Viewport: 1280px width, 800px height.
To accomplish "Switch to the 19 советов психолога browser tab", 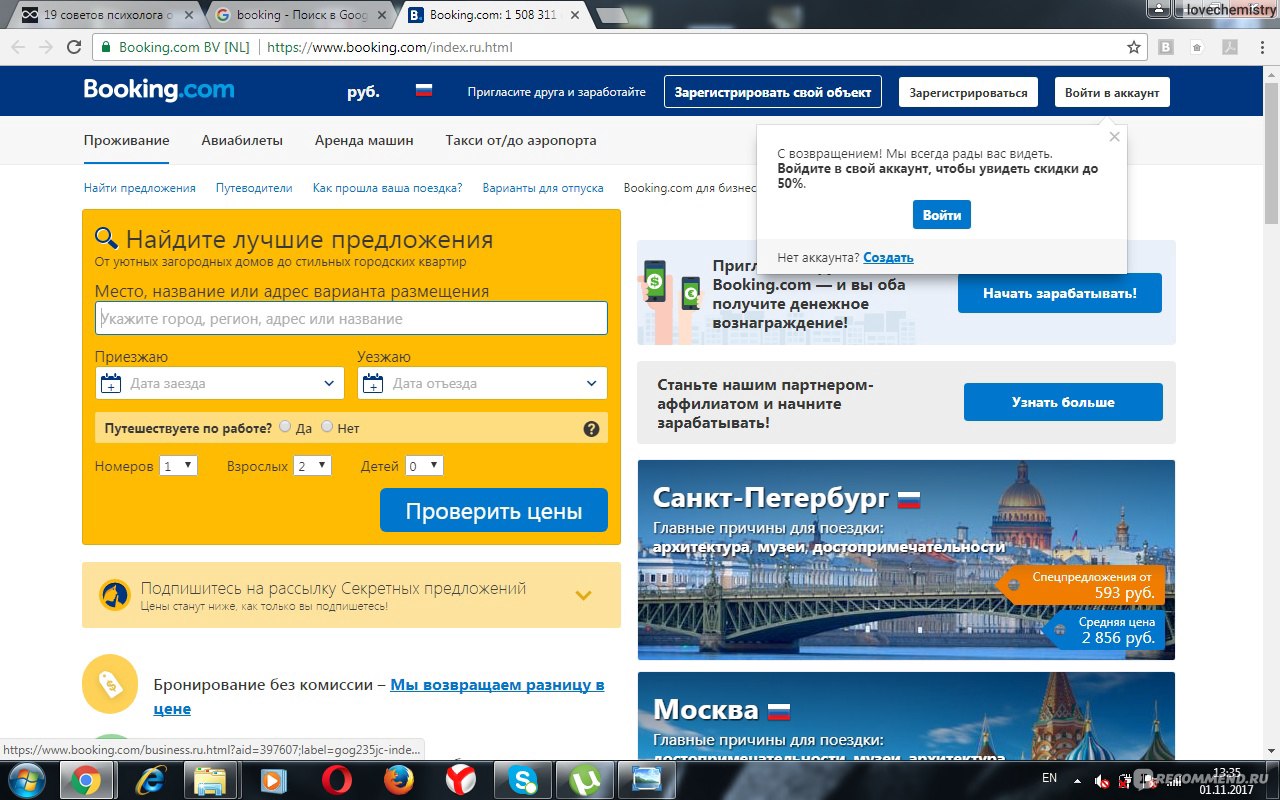I will point(105,15).
